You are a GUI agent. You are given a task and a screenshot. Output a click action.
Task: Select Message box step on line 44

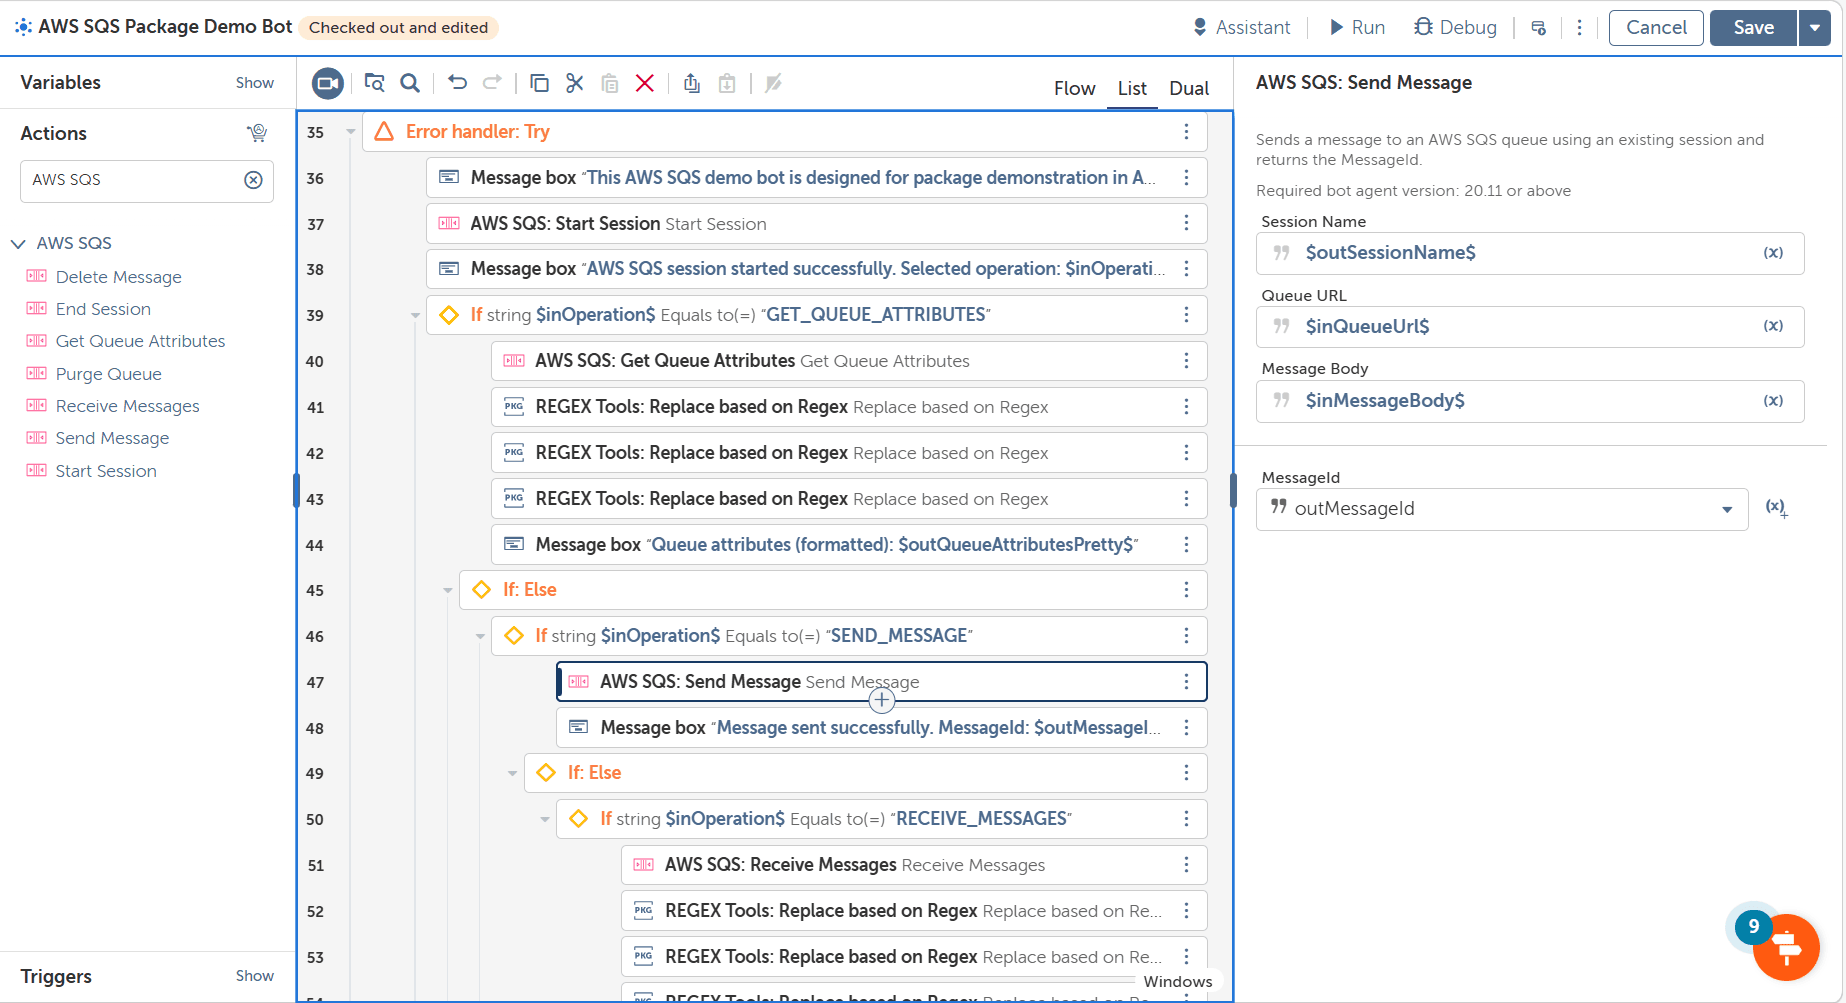click(849, 545)
